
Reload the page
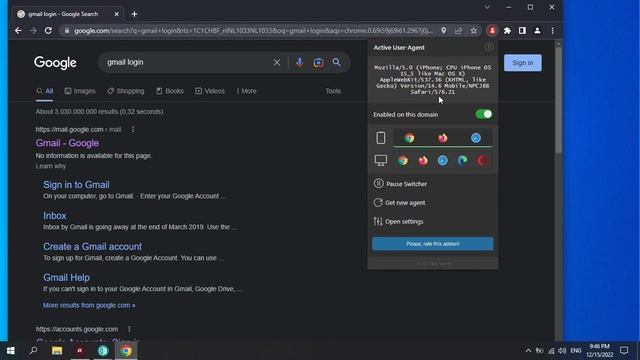[48, 31]
